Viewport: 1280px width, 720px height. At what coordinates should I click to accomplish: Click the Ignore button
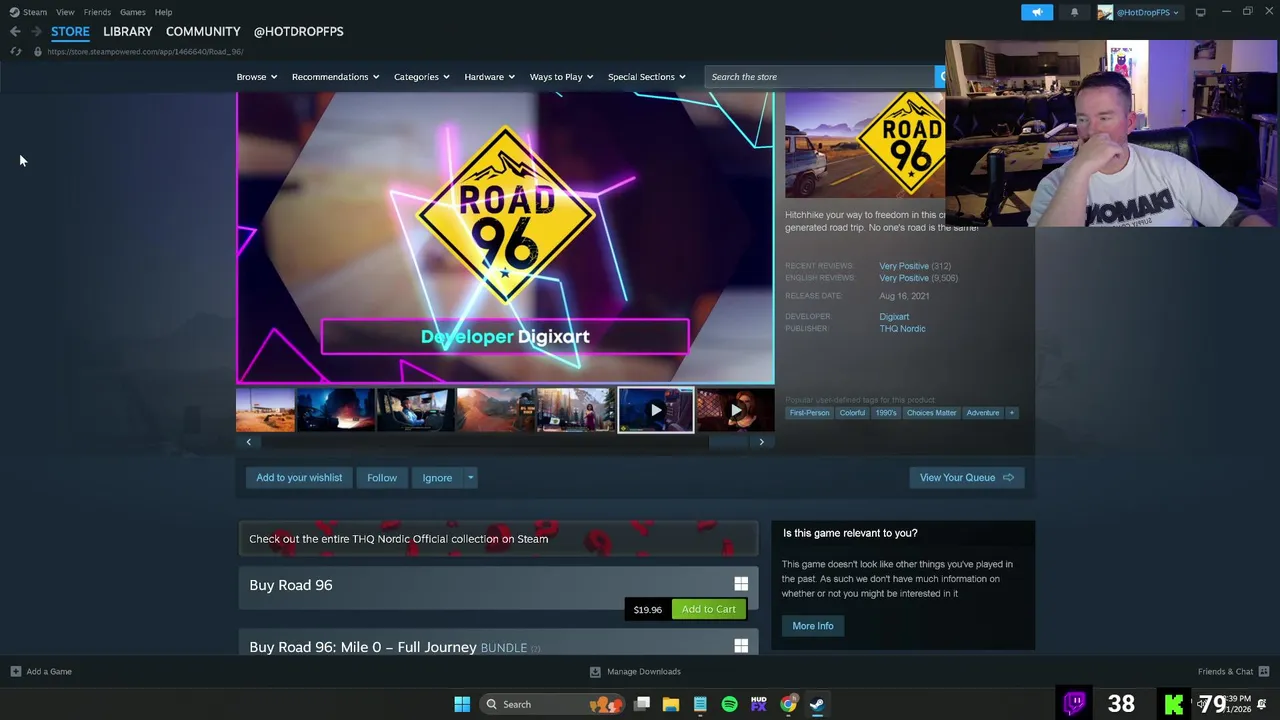pyautogui.click(x=437, y=478)
